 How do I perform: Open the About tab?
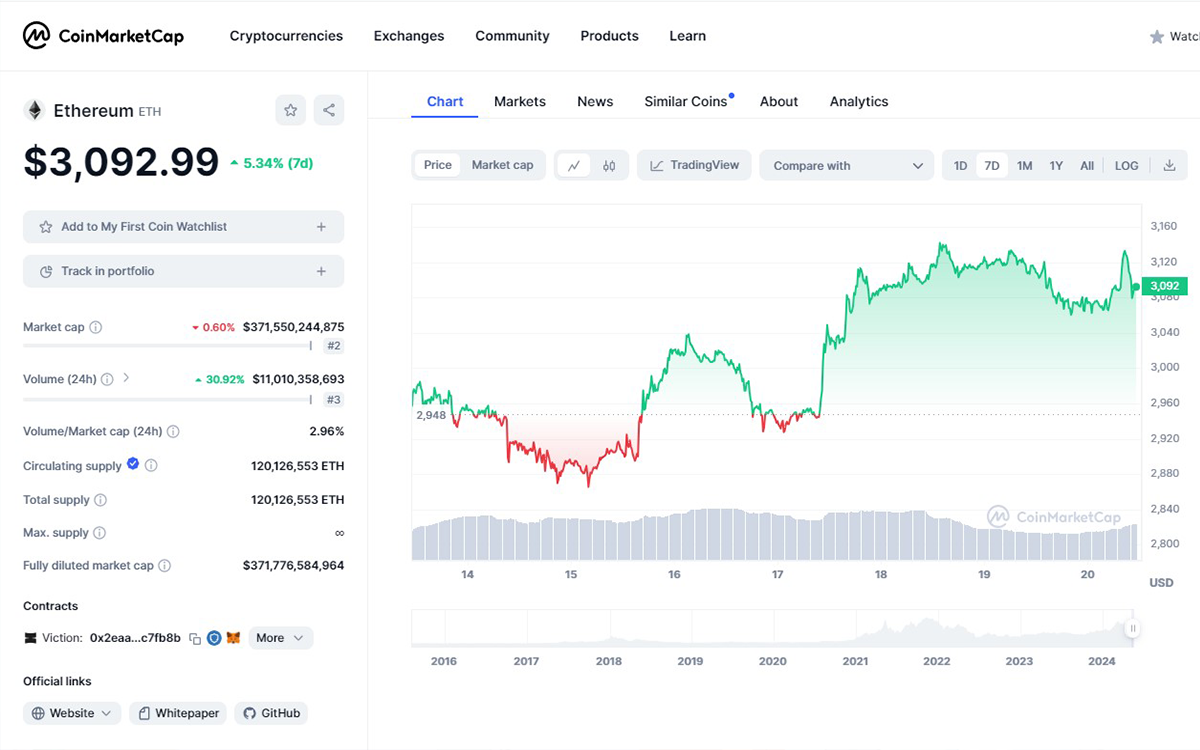[779, 101]
